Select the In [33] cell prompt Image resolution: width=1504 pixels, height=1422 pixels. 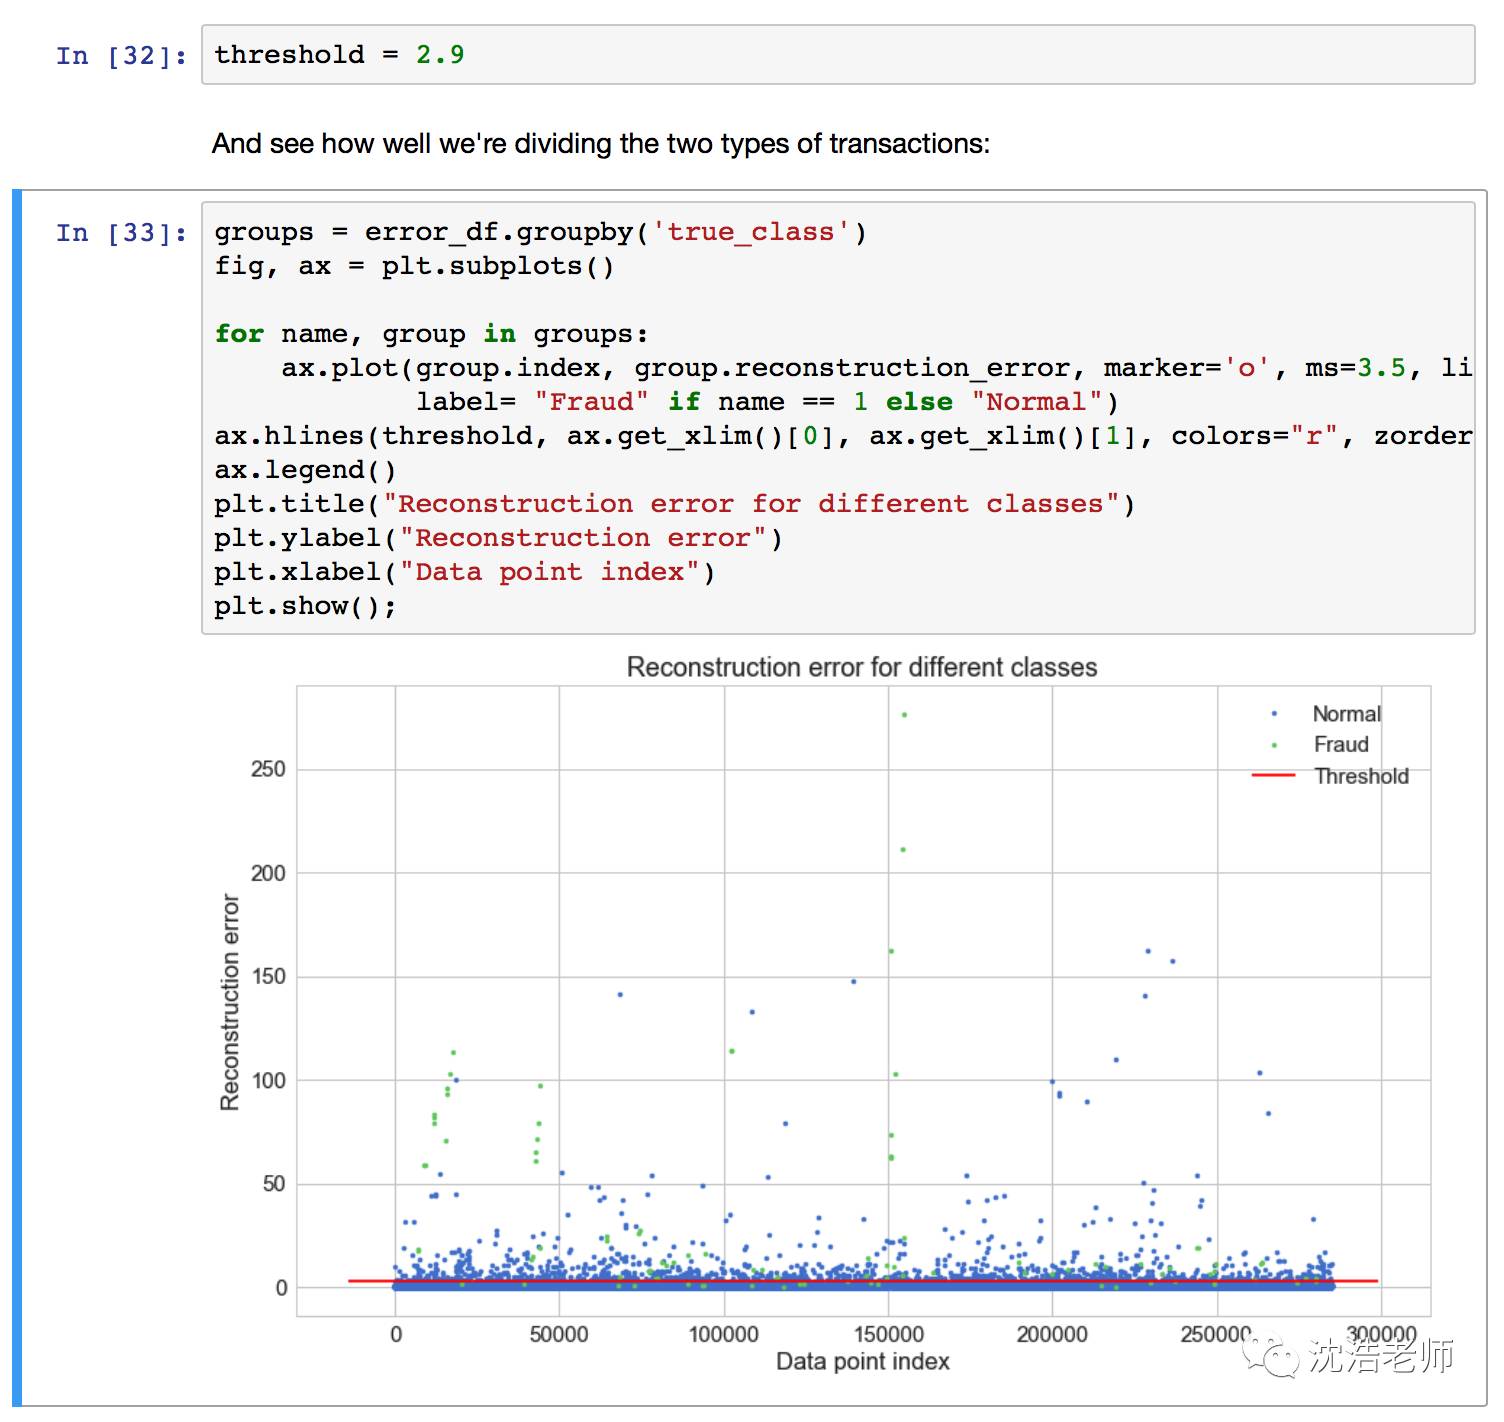(x=121, y=233)
